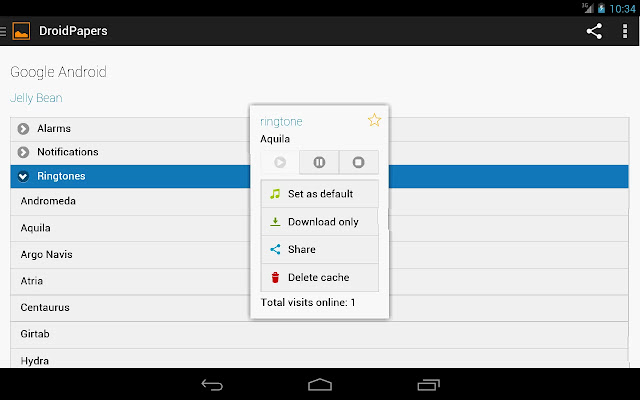Expand the Notifications section arrow
This screenshot has height=400, width=640.
point(23,152)
